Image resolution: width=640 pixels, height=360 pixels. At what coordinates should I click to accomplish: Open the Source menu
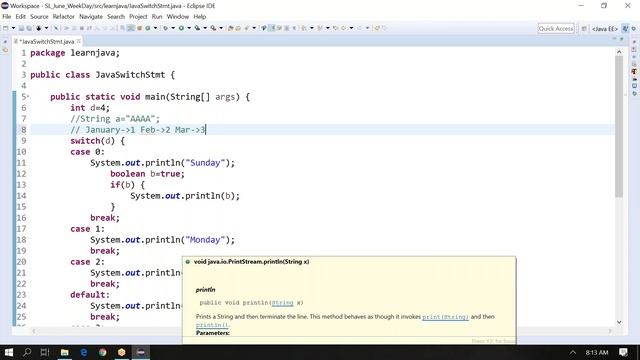point(39,17)
